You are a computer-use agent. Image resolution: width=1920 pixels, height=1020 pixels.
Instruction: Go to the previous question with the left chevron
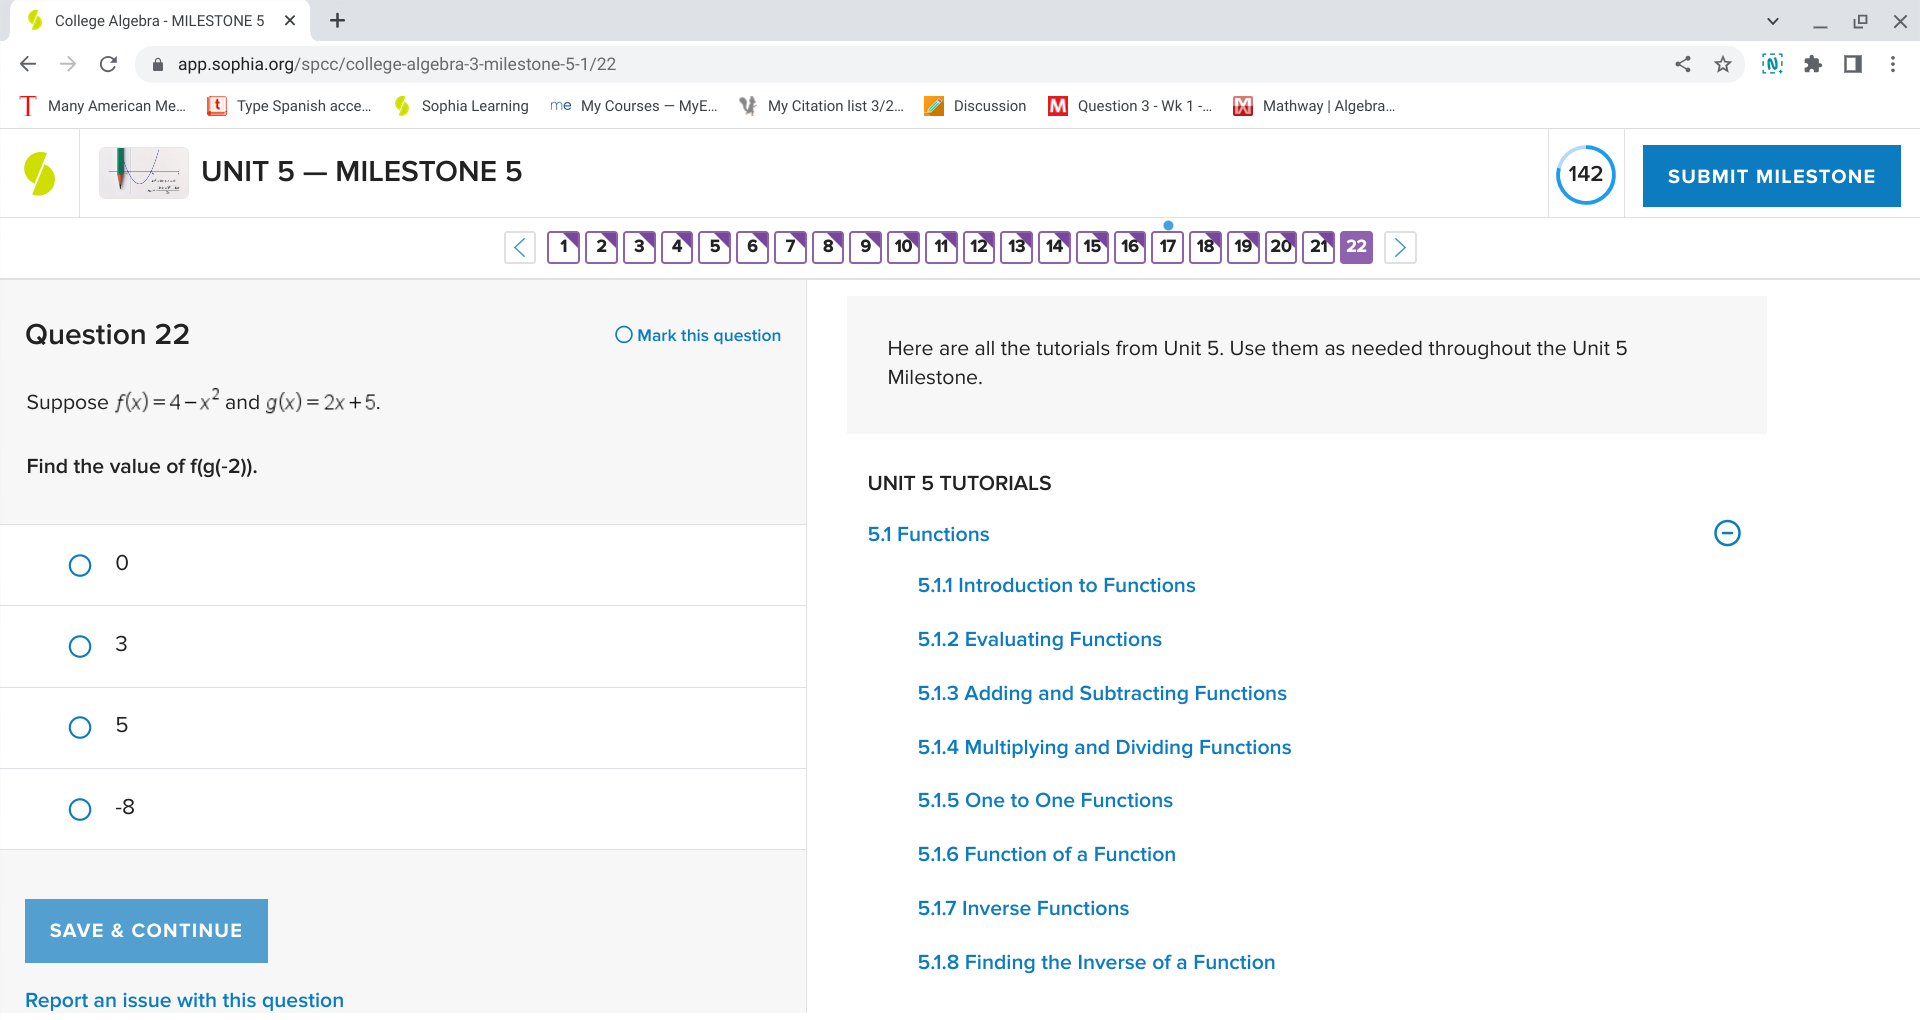520,247
